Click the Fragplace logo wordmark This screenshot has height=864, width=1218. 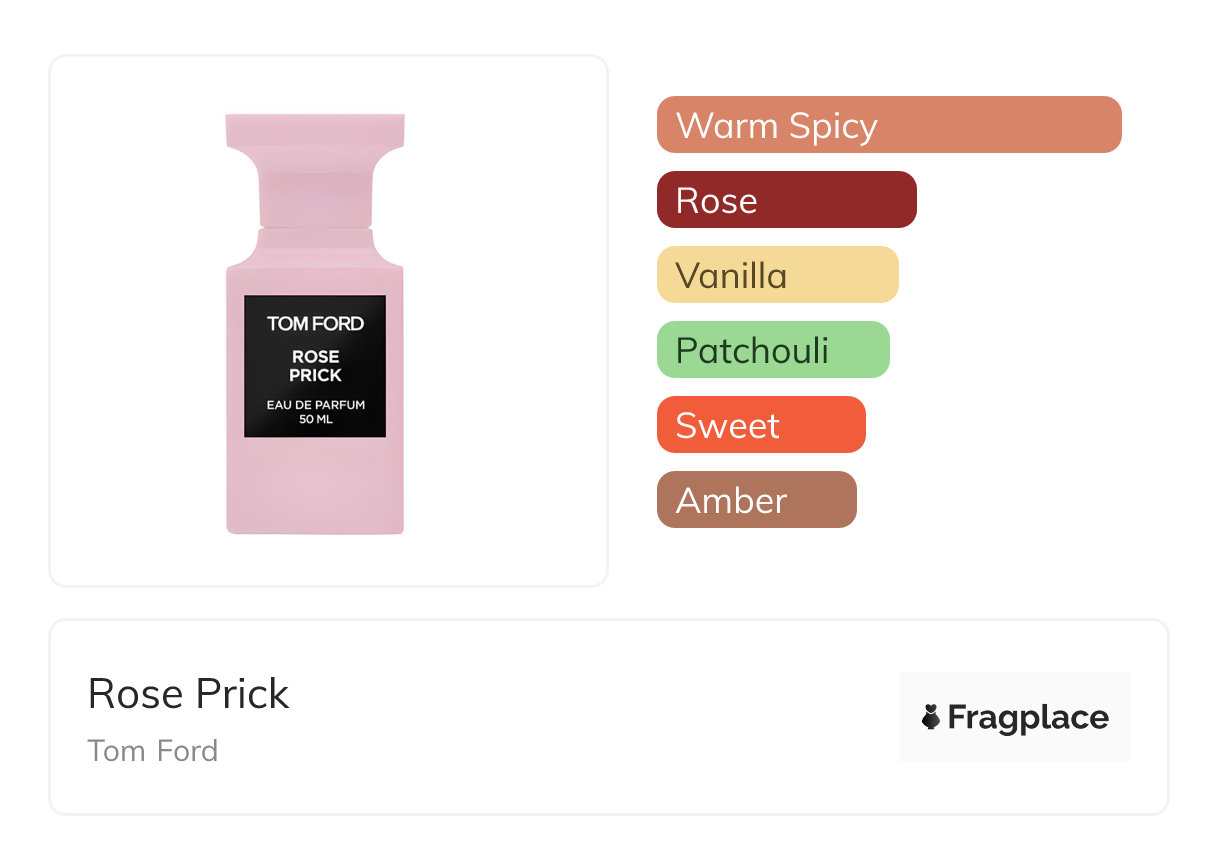point(1028,717)
